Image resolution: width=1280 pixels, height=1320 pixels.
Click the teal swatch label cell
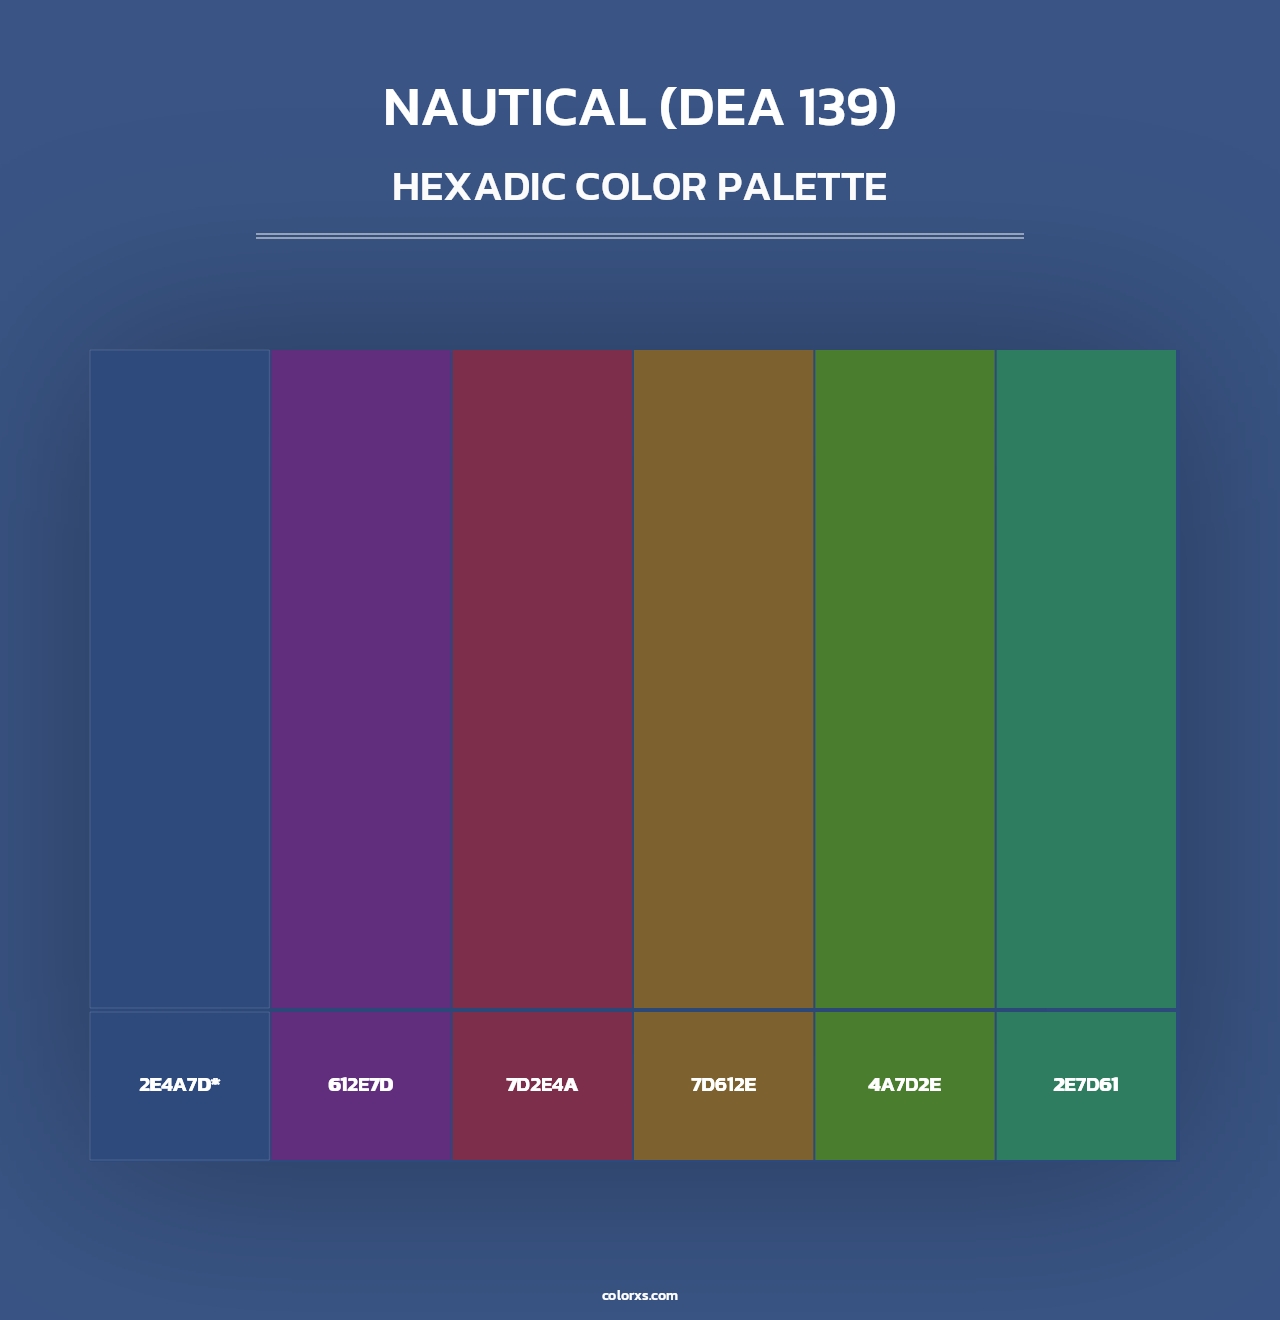(1086, 1085)
